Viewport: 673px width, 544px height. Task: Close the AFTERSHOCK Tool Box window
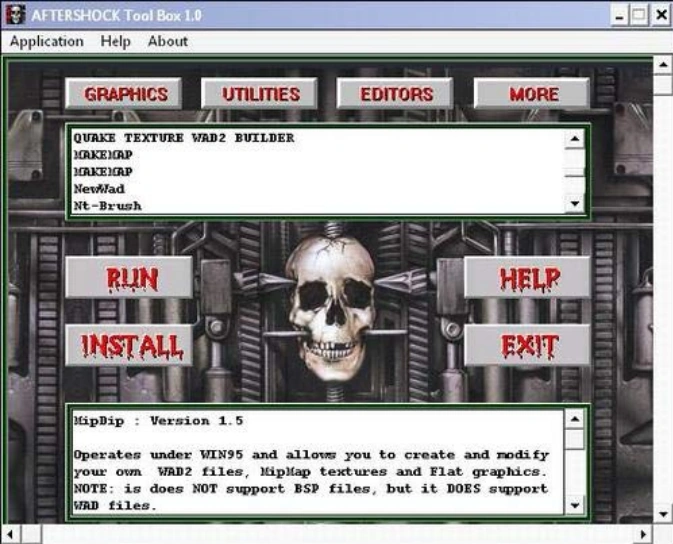click(661, 16)
